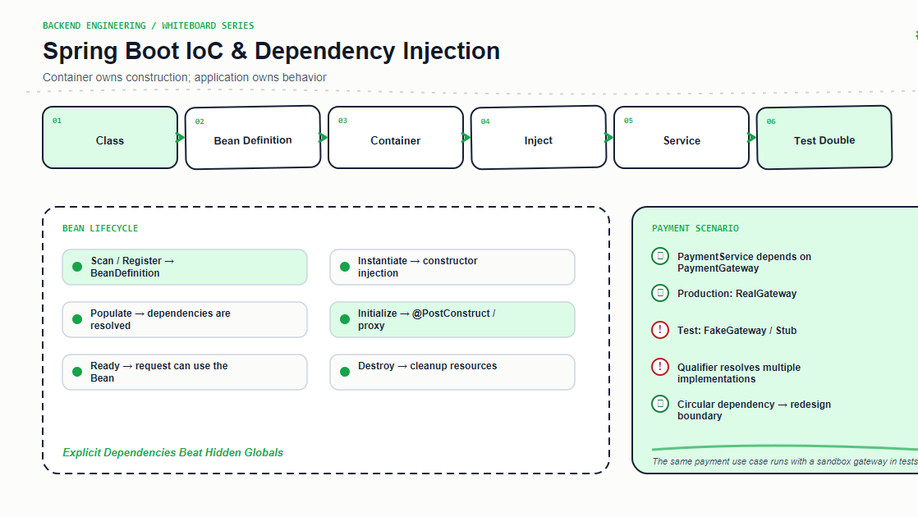This screenshot has height=517, width=918.
Task: Click the PAYMENT SCENARIO heading
Action: click(x=695, y=228)
